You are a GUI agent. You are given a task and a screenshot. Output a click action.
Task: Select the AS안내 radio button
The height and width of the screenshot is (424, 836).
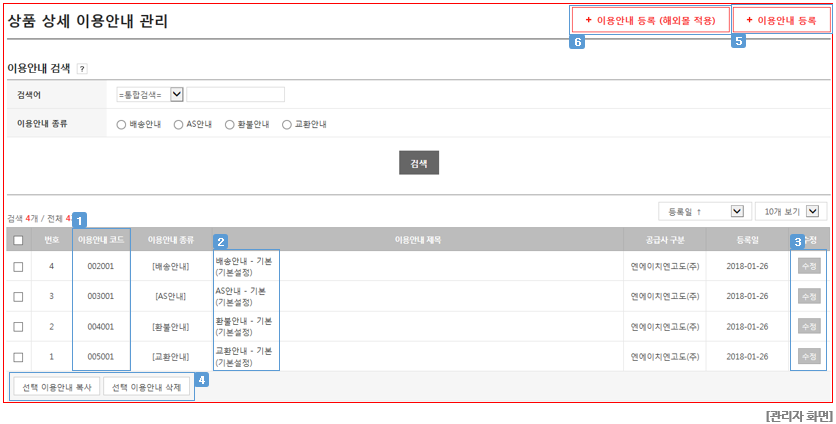click(x=179, y=125)
